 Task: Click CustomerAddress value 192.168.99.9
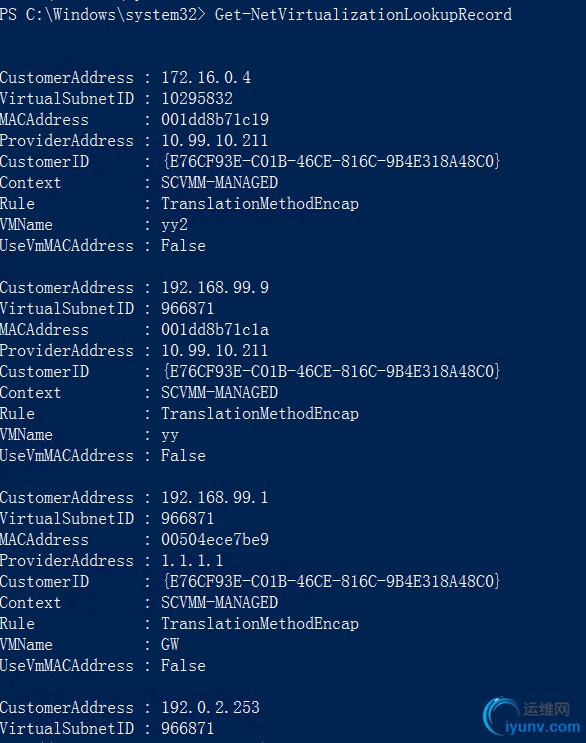coord(215,287)
